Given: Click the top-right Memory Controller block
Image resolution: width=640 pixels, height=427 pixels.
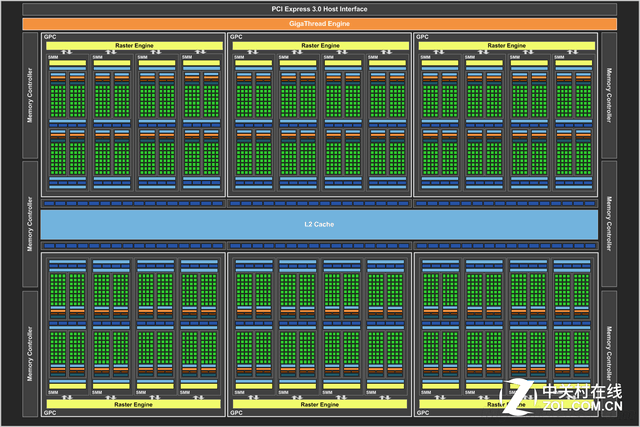Looking at the screenshot, I should point(609,94).
